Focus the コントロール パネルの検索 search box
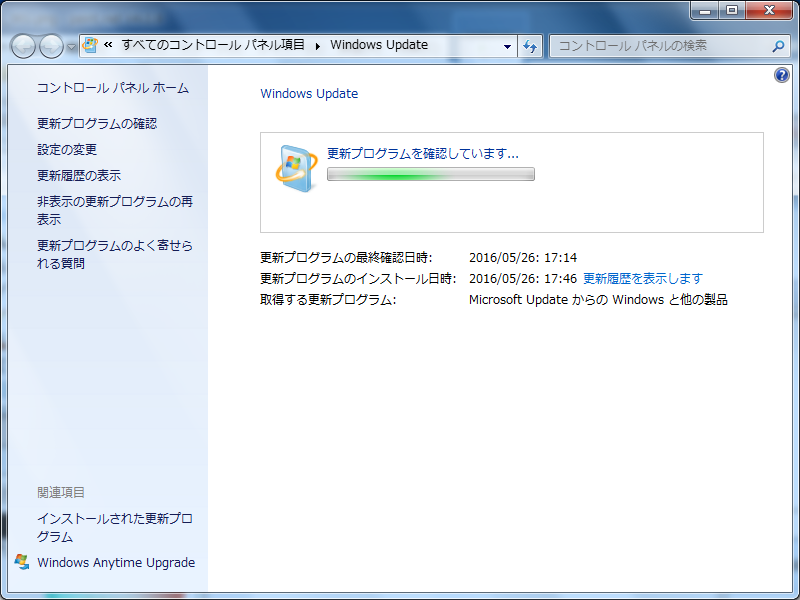800x600 pixels. click(x=669, y=46)
